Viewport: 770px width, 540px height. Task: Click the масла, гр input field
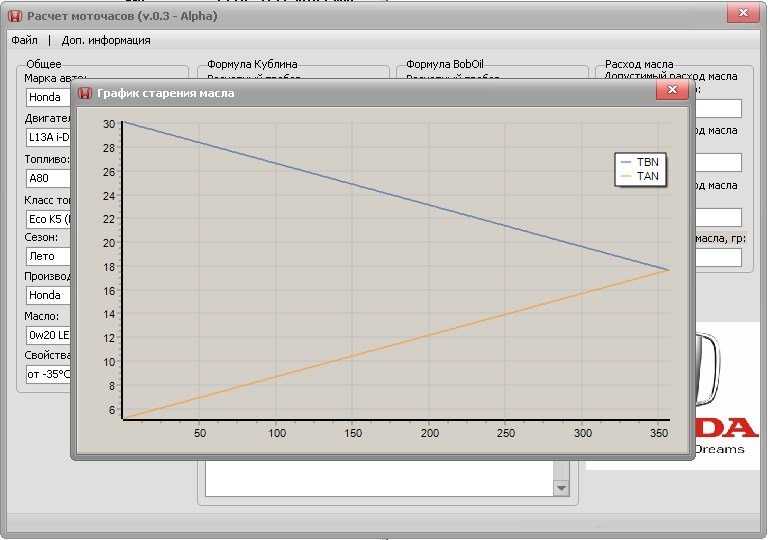[718, 258]
